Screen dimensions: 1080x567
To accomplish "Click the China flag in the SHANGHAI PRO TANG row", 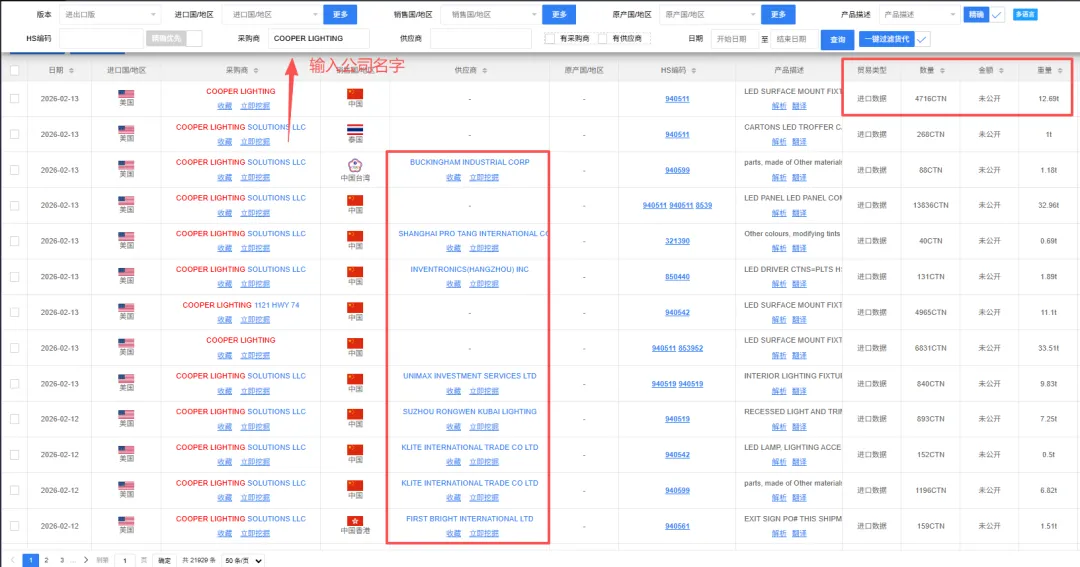I will click(x=355, y=236).
